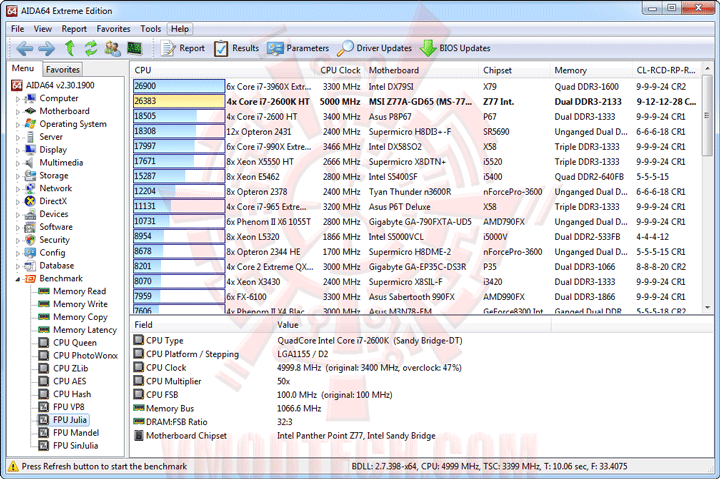
Task: Select the AIDA64 v2.30.1900 root node
Action: (x=53, y=85)
